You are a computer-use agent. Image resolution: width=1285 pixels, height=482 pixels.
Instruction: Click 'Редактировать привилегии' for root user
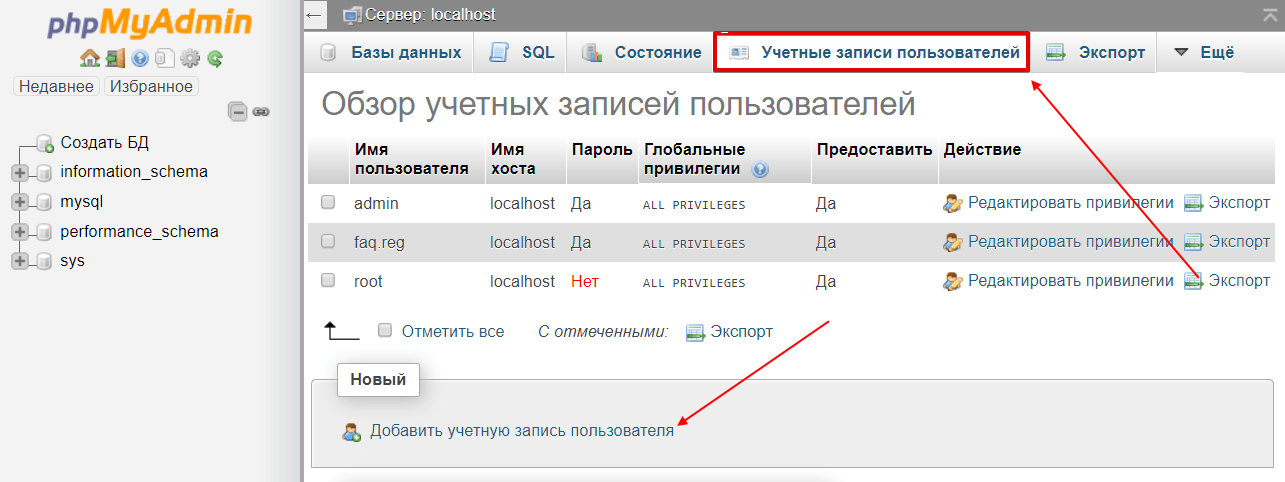[1070, 282]
